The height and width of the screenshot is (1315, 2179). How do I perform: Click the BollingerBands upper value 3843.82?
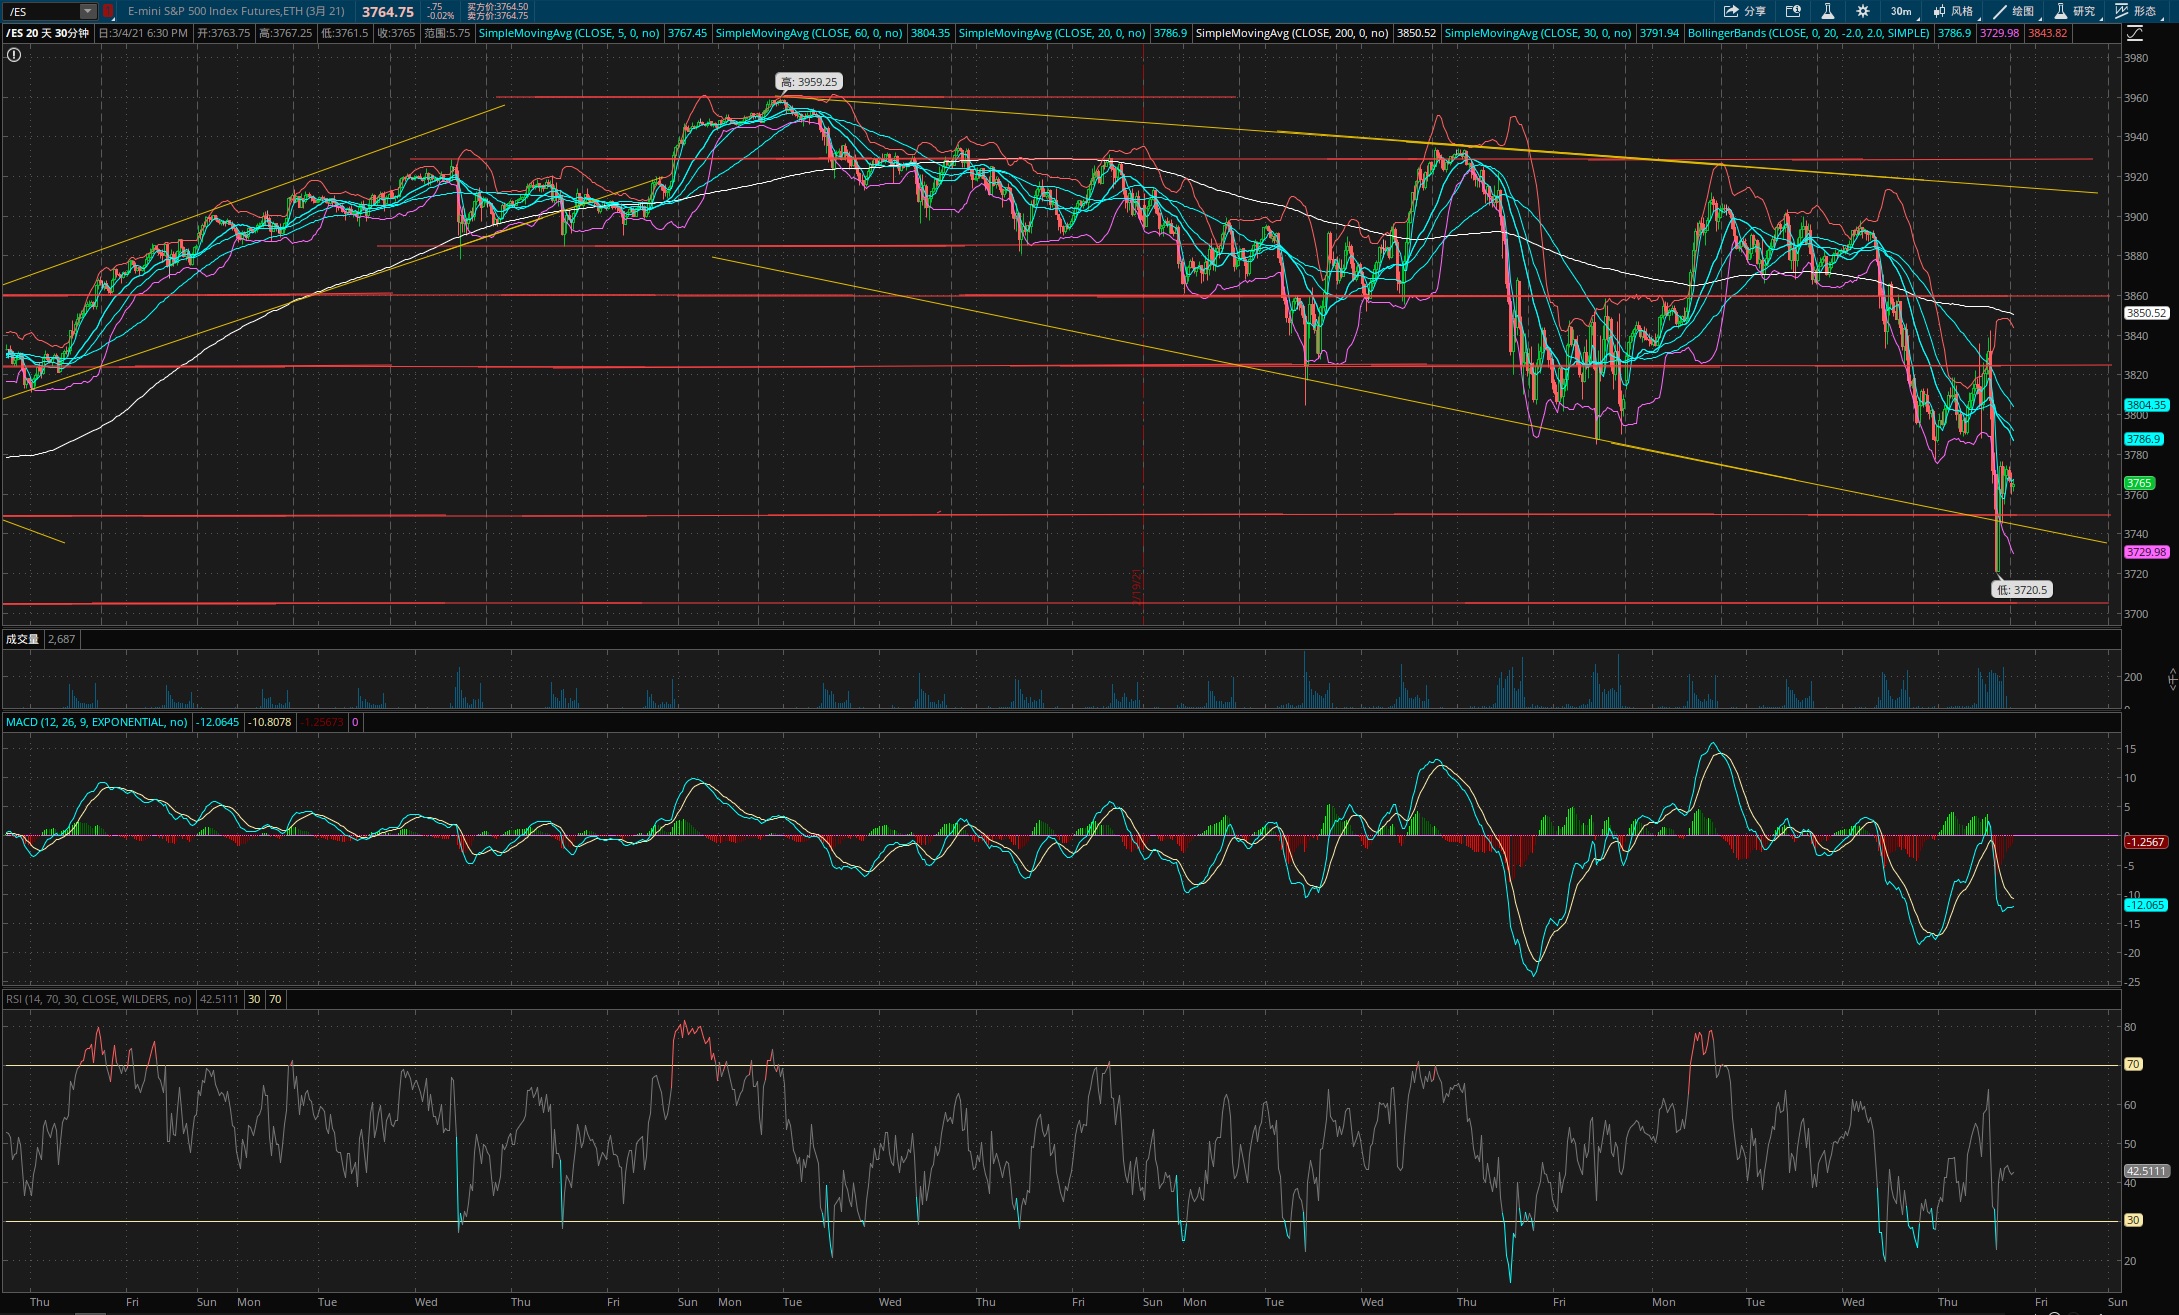click(x=2047, y=33)
